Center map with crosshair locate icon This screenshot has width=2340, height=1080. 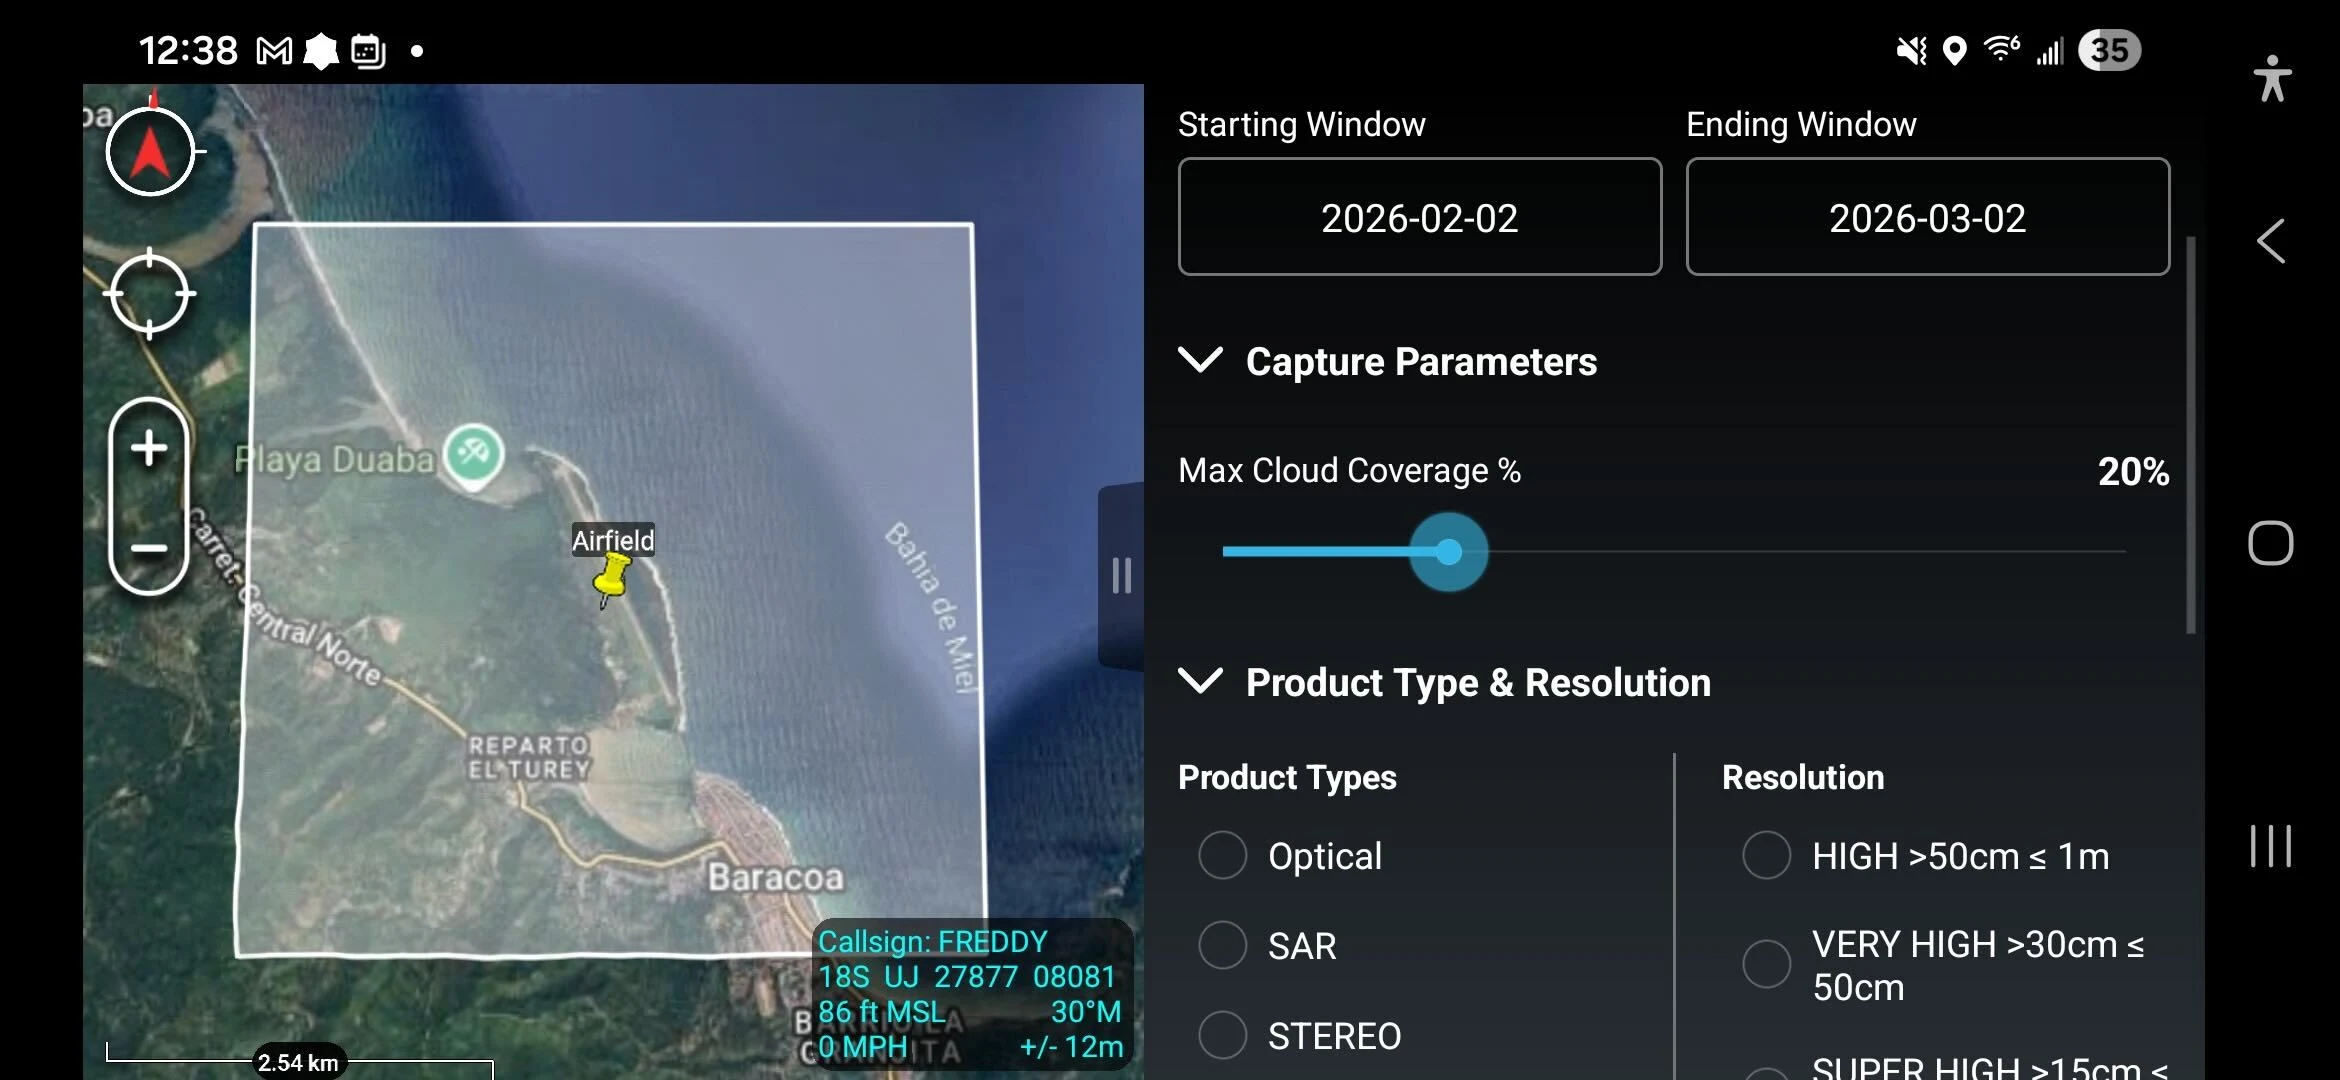pos(149,294)
